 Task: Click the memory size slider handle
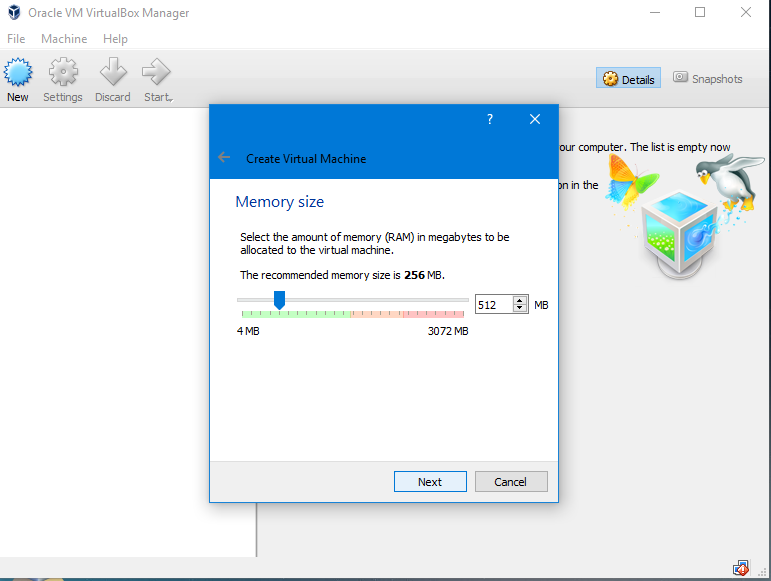(x=279, y=300)
